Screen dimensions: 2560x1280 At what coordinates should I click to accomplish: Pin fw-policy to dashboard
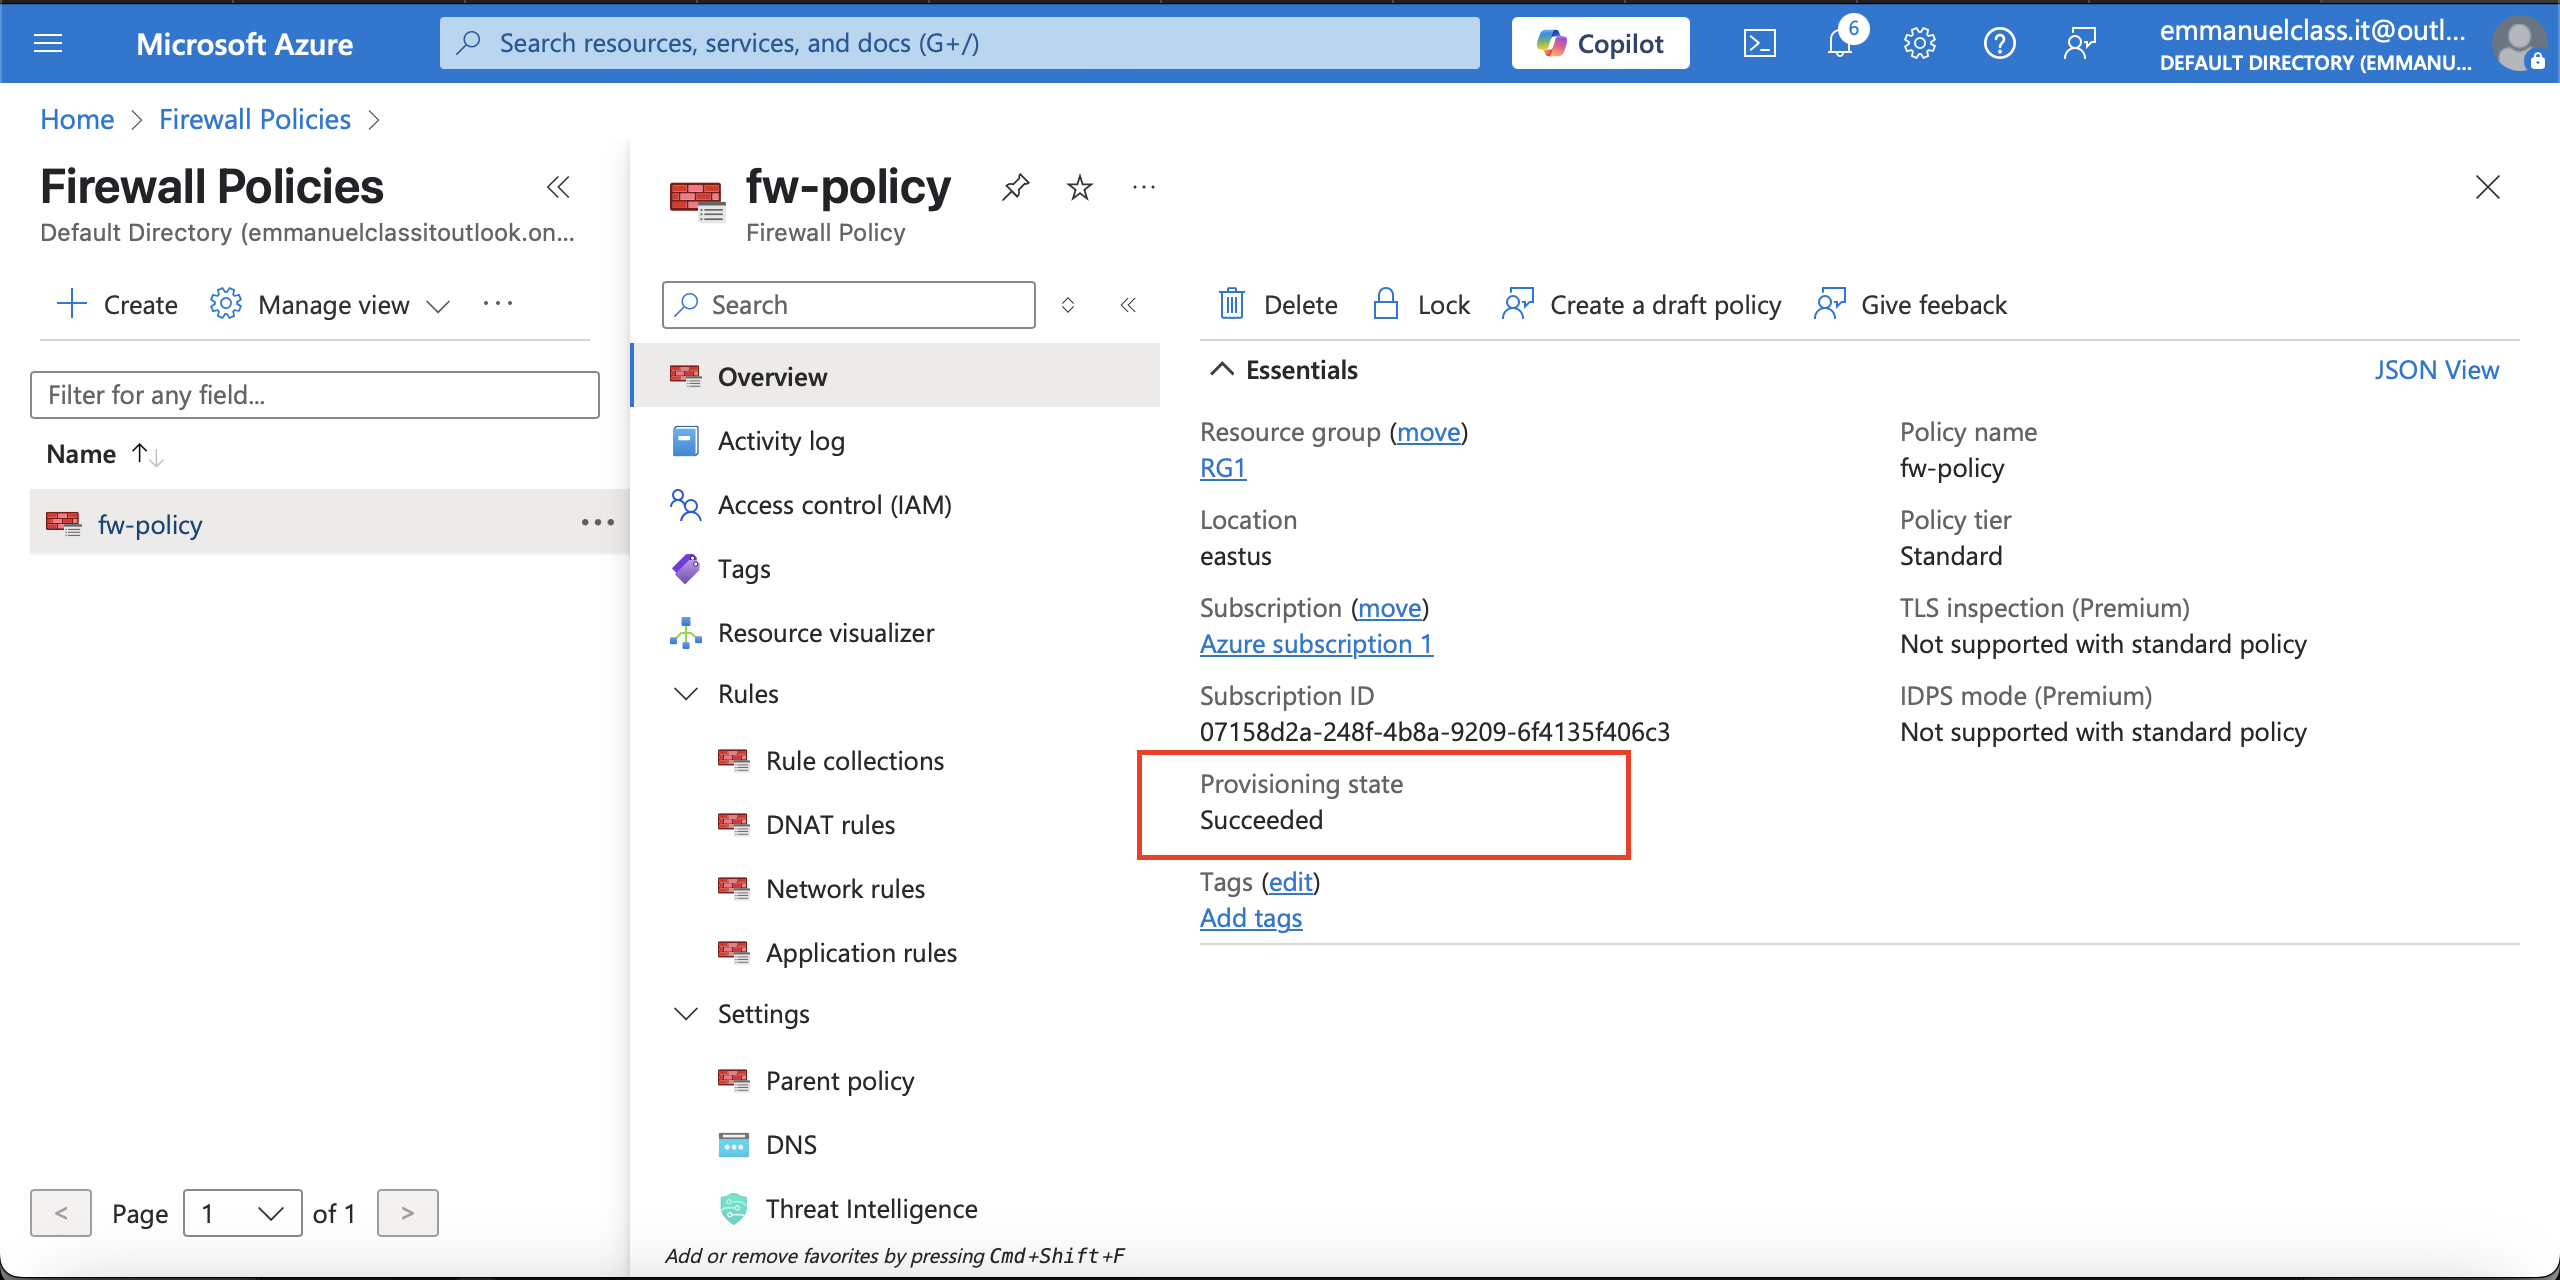(x=1015, y=187)
